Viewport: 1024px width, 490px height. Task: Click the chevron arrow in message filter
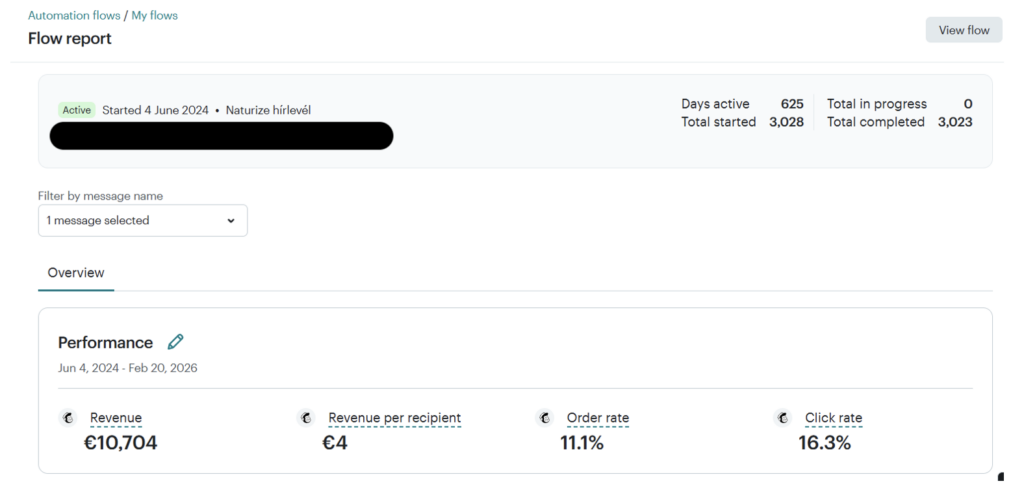[232, 221]
